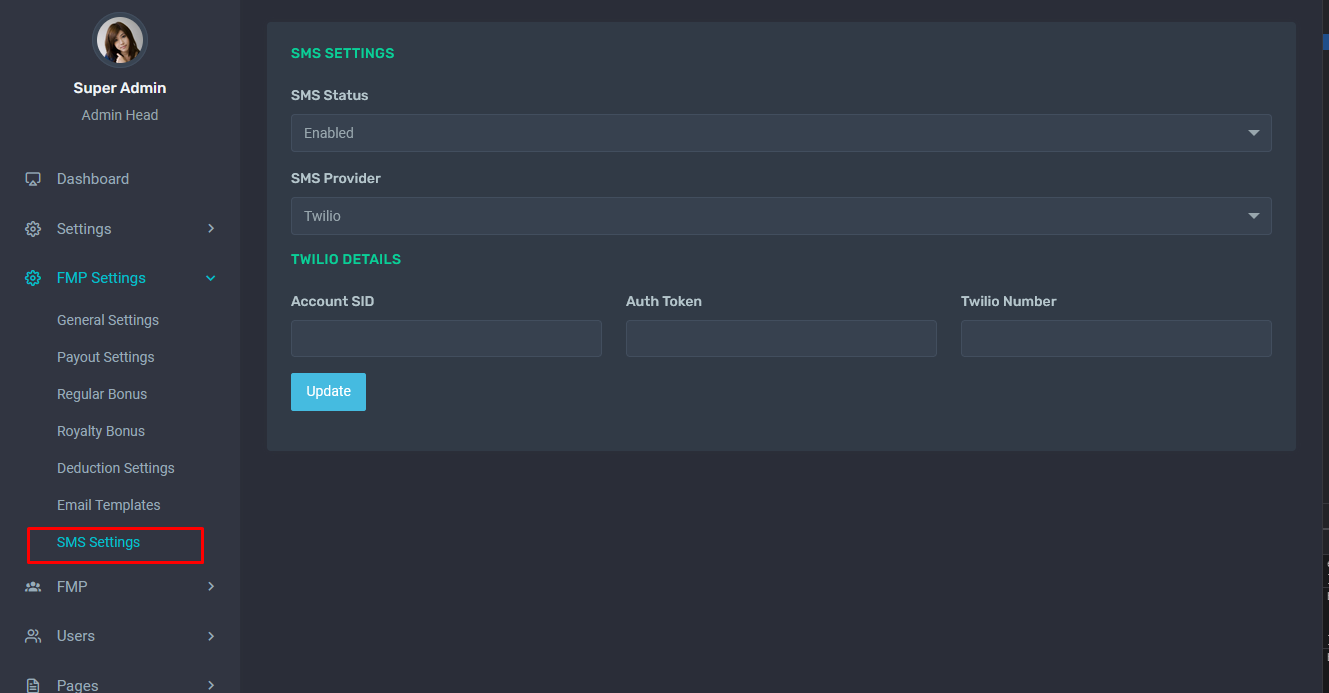Click the Settings gear icon in sidebar
The width and height of the screenshot is (1329, 693).
tap(33, 229)
